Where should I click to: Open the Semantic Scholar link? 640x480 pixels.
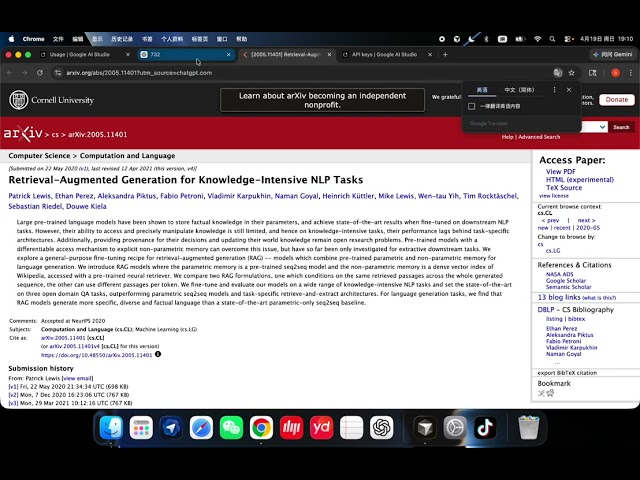pos(569,287)
